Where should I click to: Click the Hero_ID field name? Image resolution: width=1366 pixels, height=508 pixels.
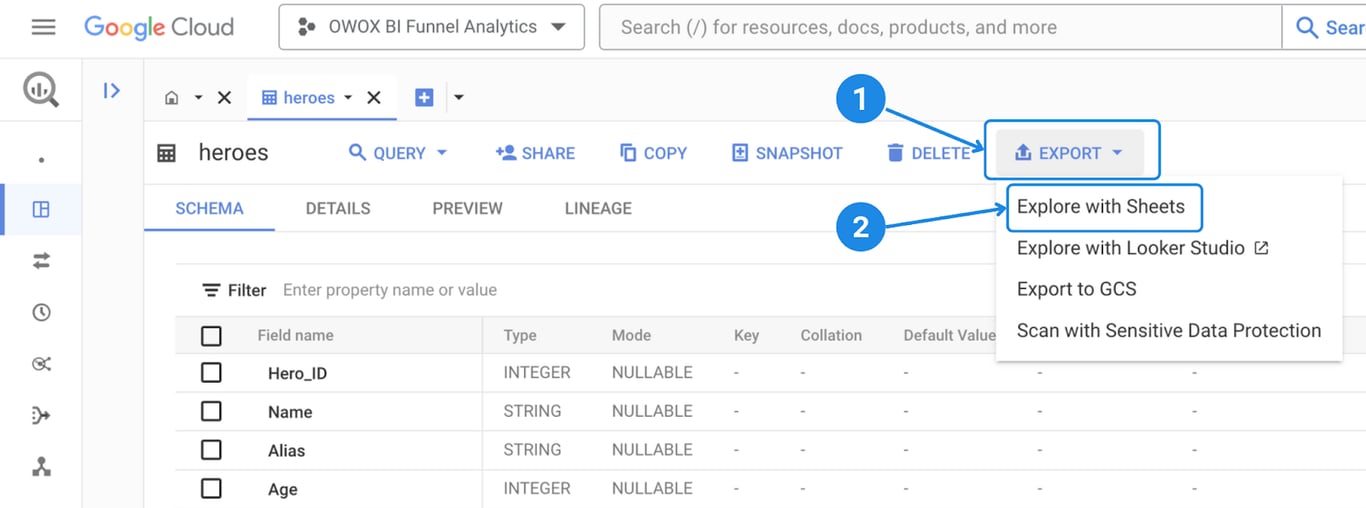click(x=297, y=374)
